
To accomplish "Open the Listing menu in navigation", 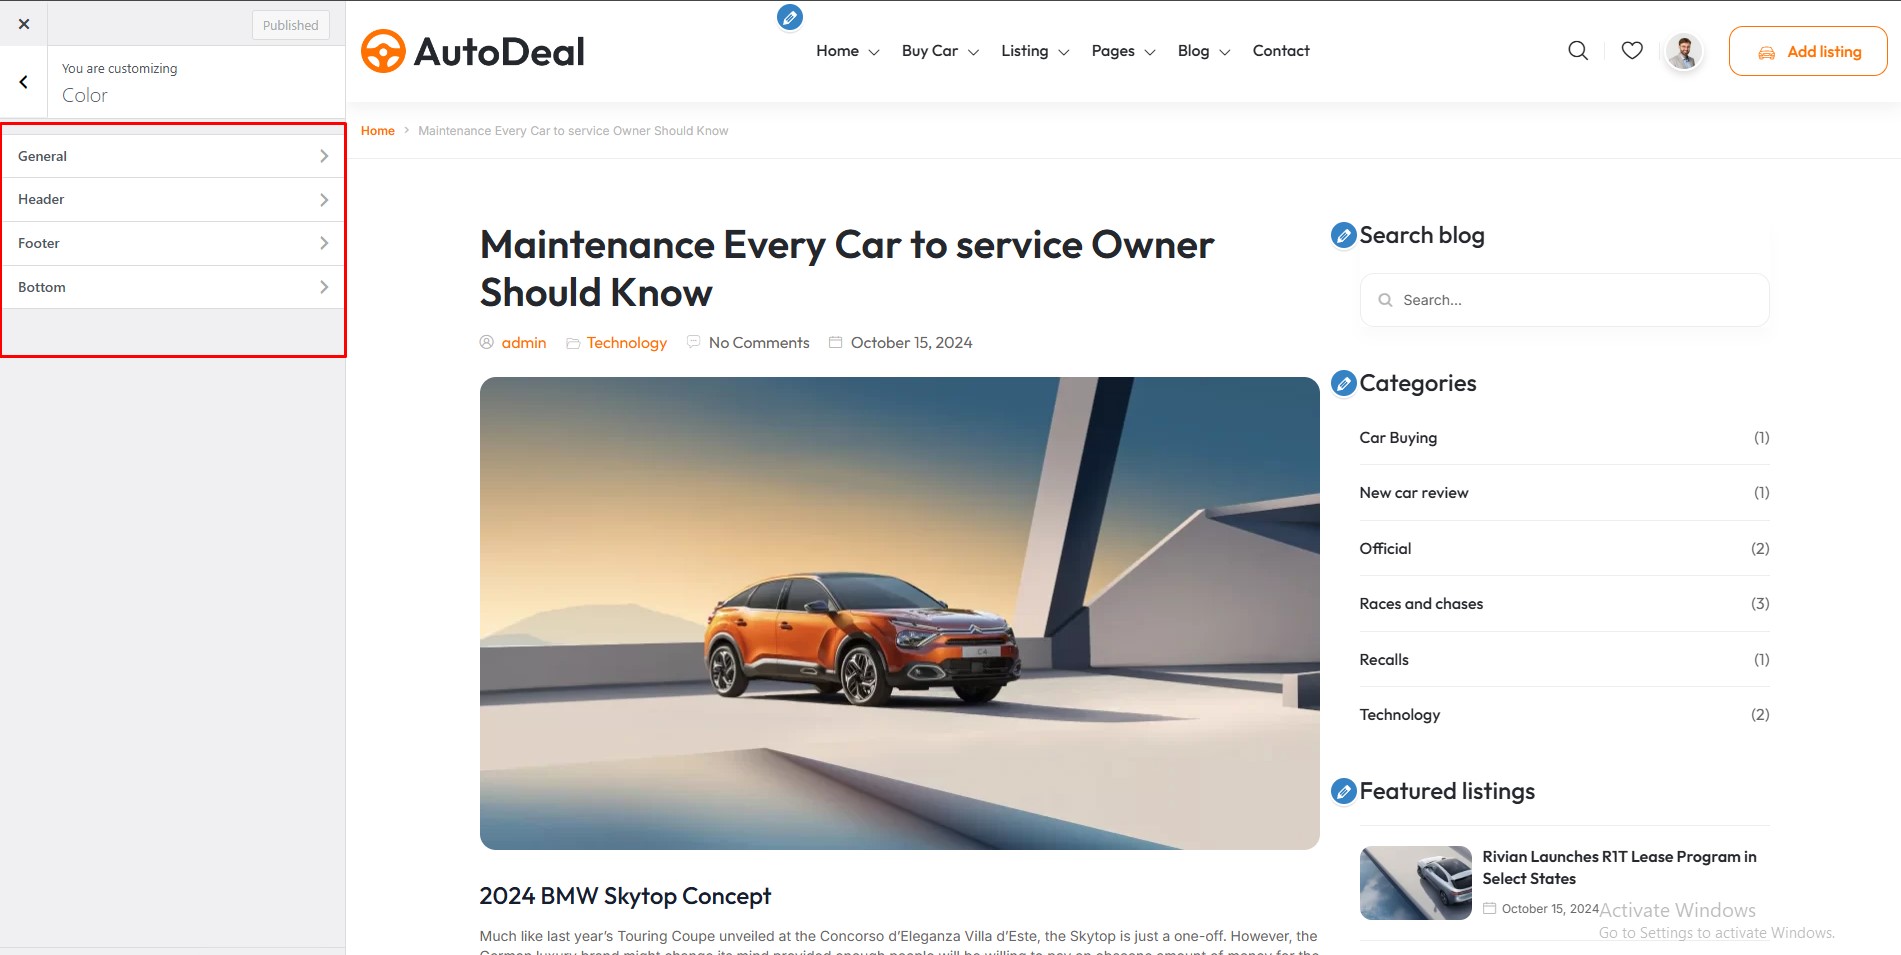I will pyautogui.click(x=1035, y=51).
